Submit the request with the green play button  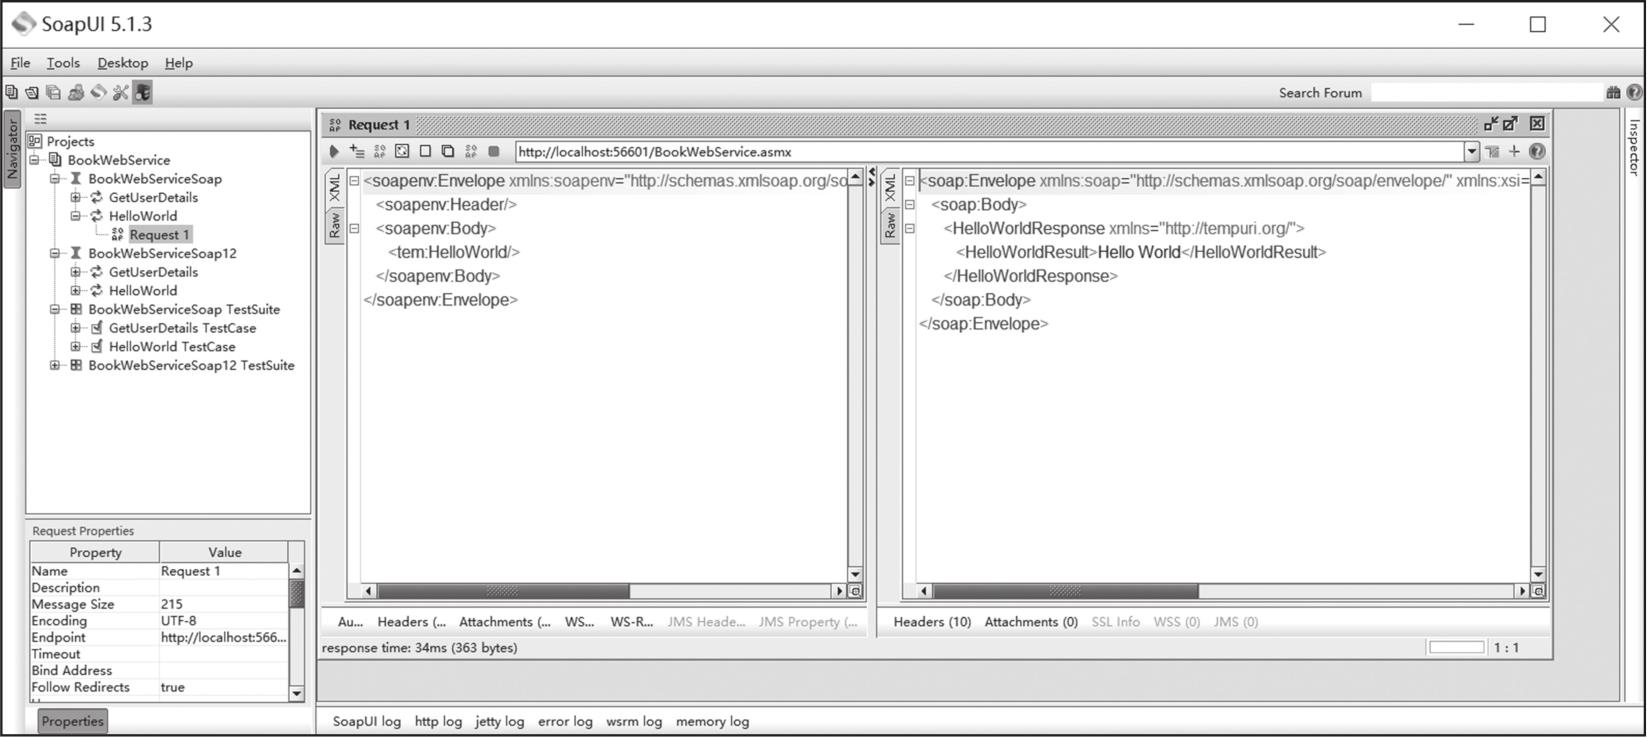(x=334, y=152)
